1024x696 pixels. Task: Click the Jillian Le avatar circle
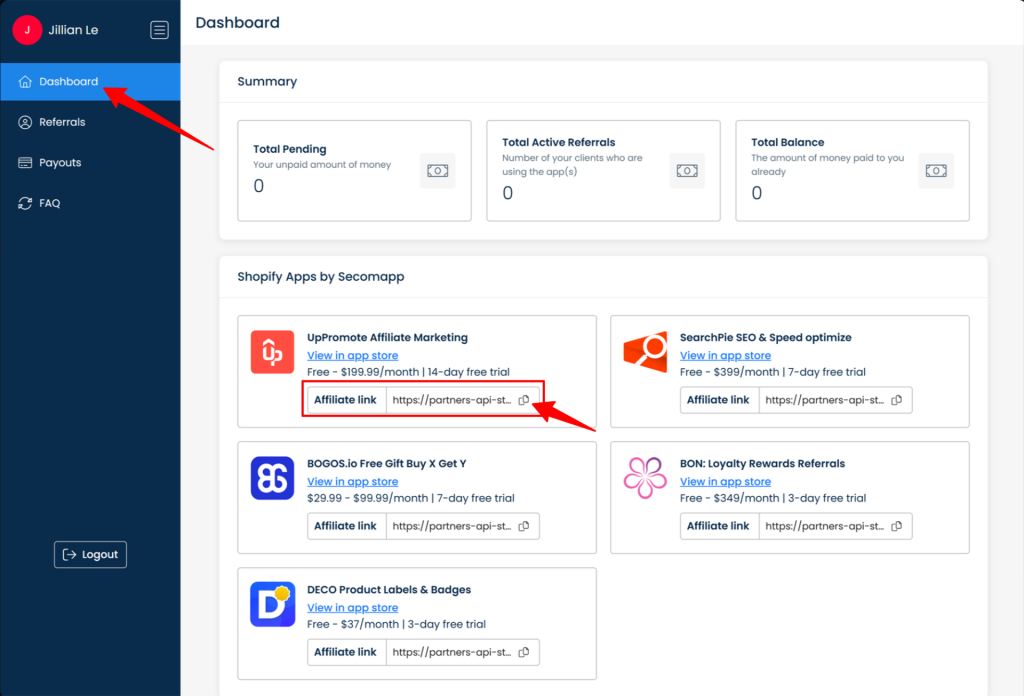pos(27,30)
